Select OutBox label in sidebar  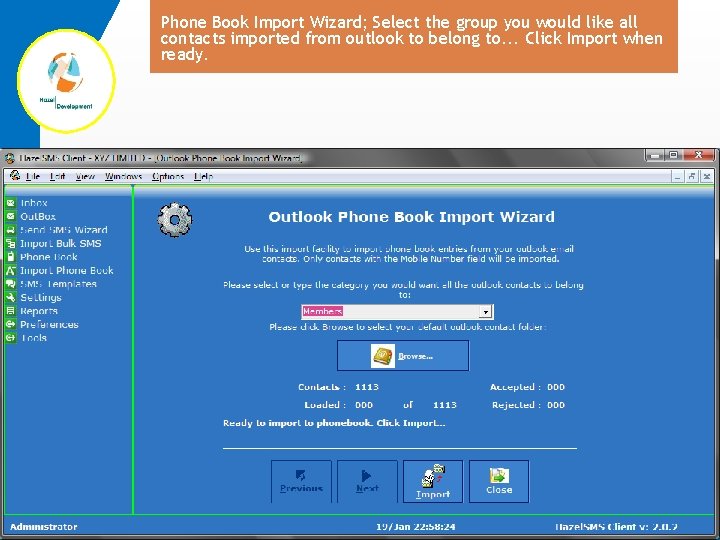[38, 216]
